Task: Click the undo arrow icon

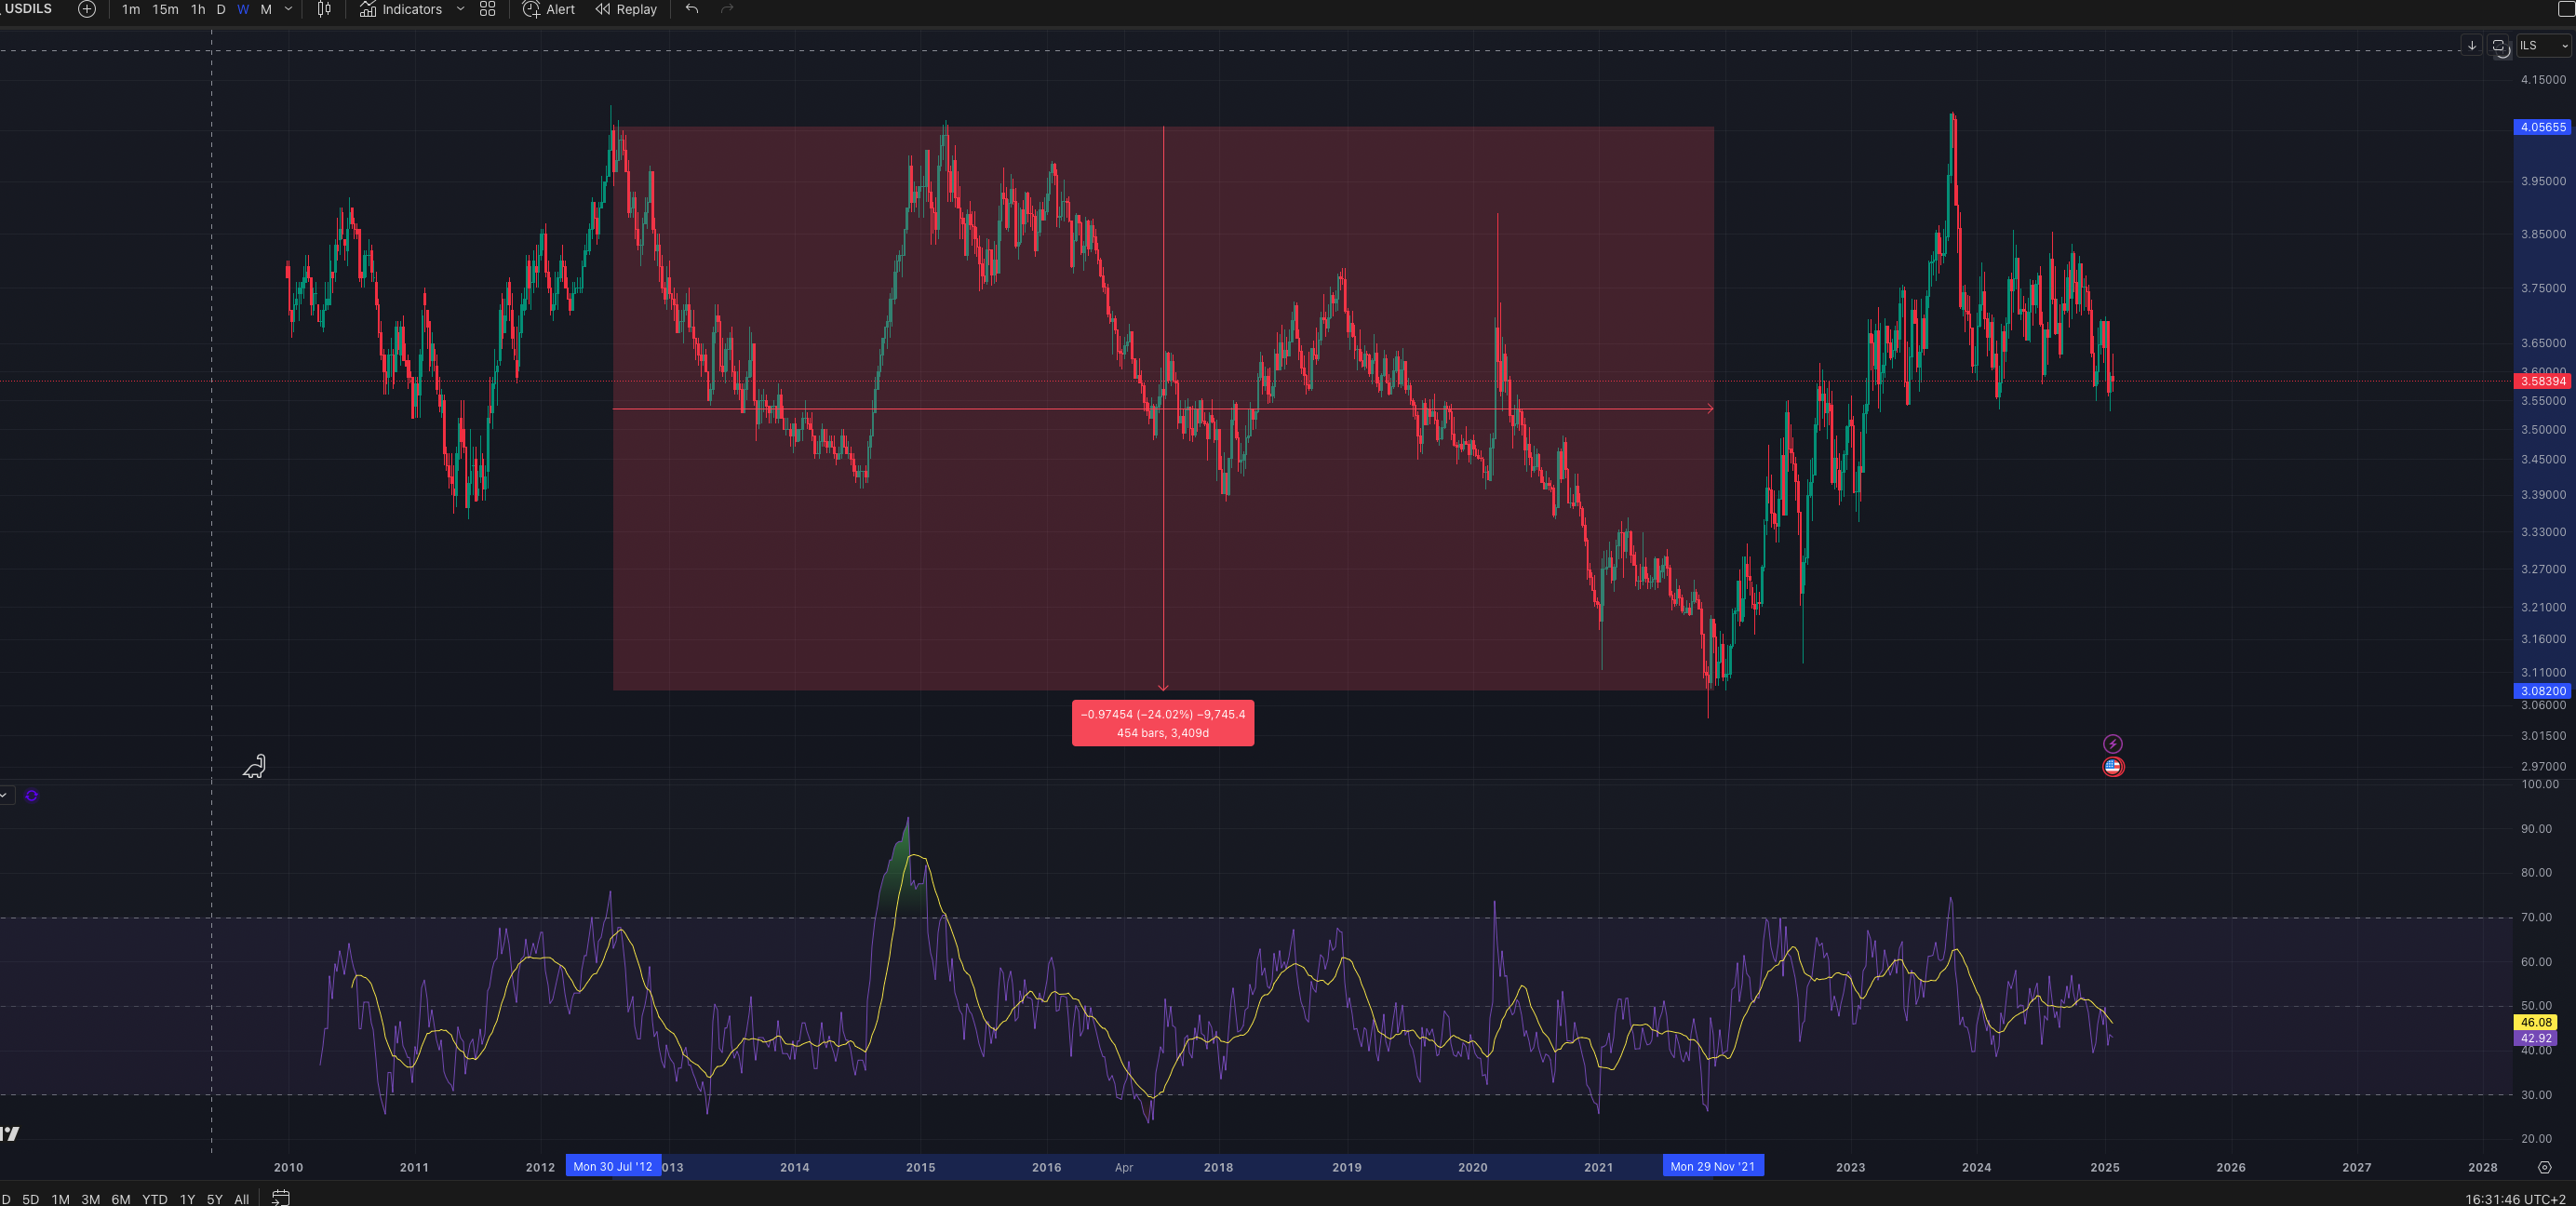Action: tap(691, 9)
